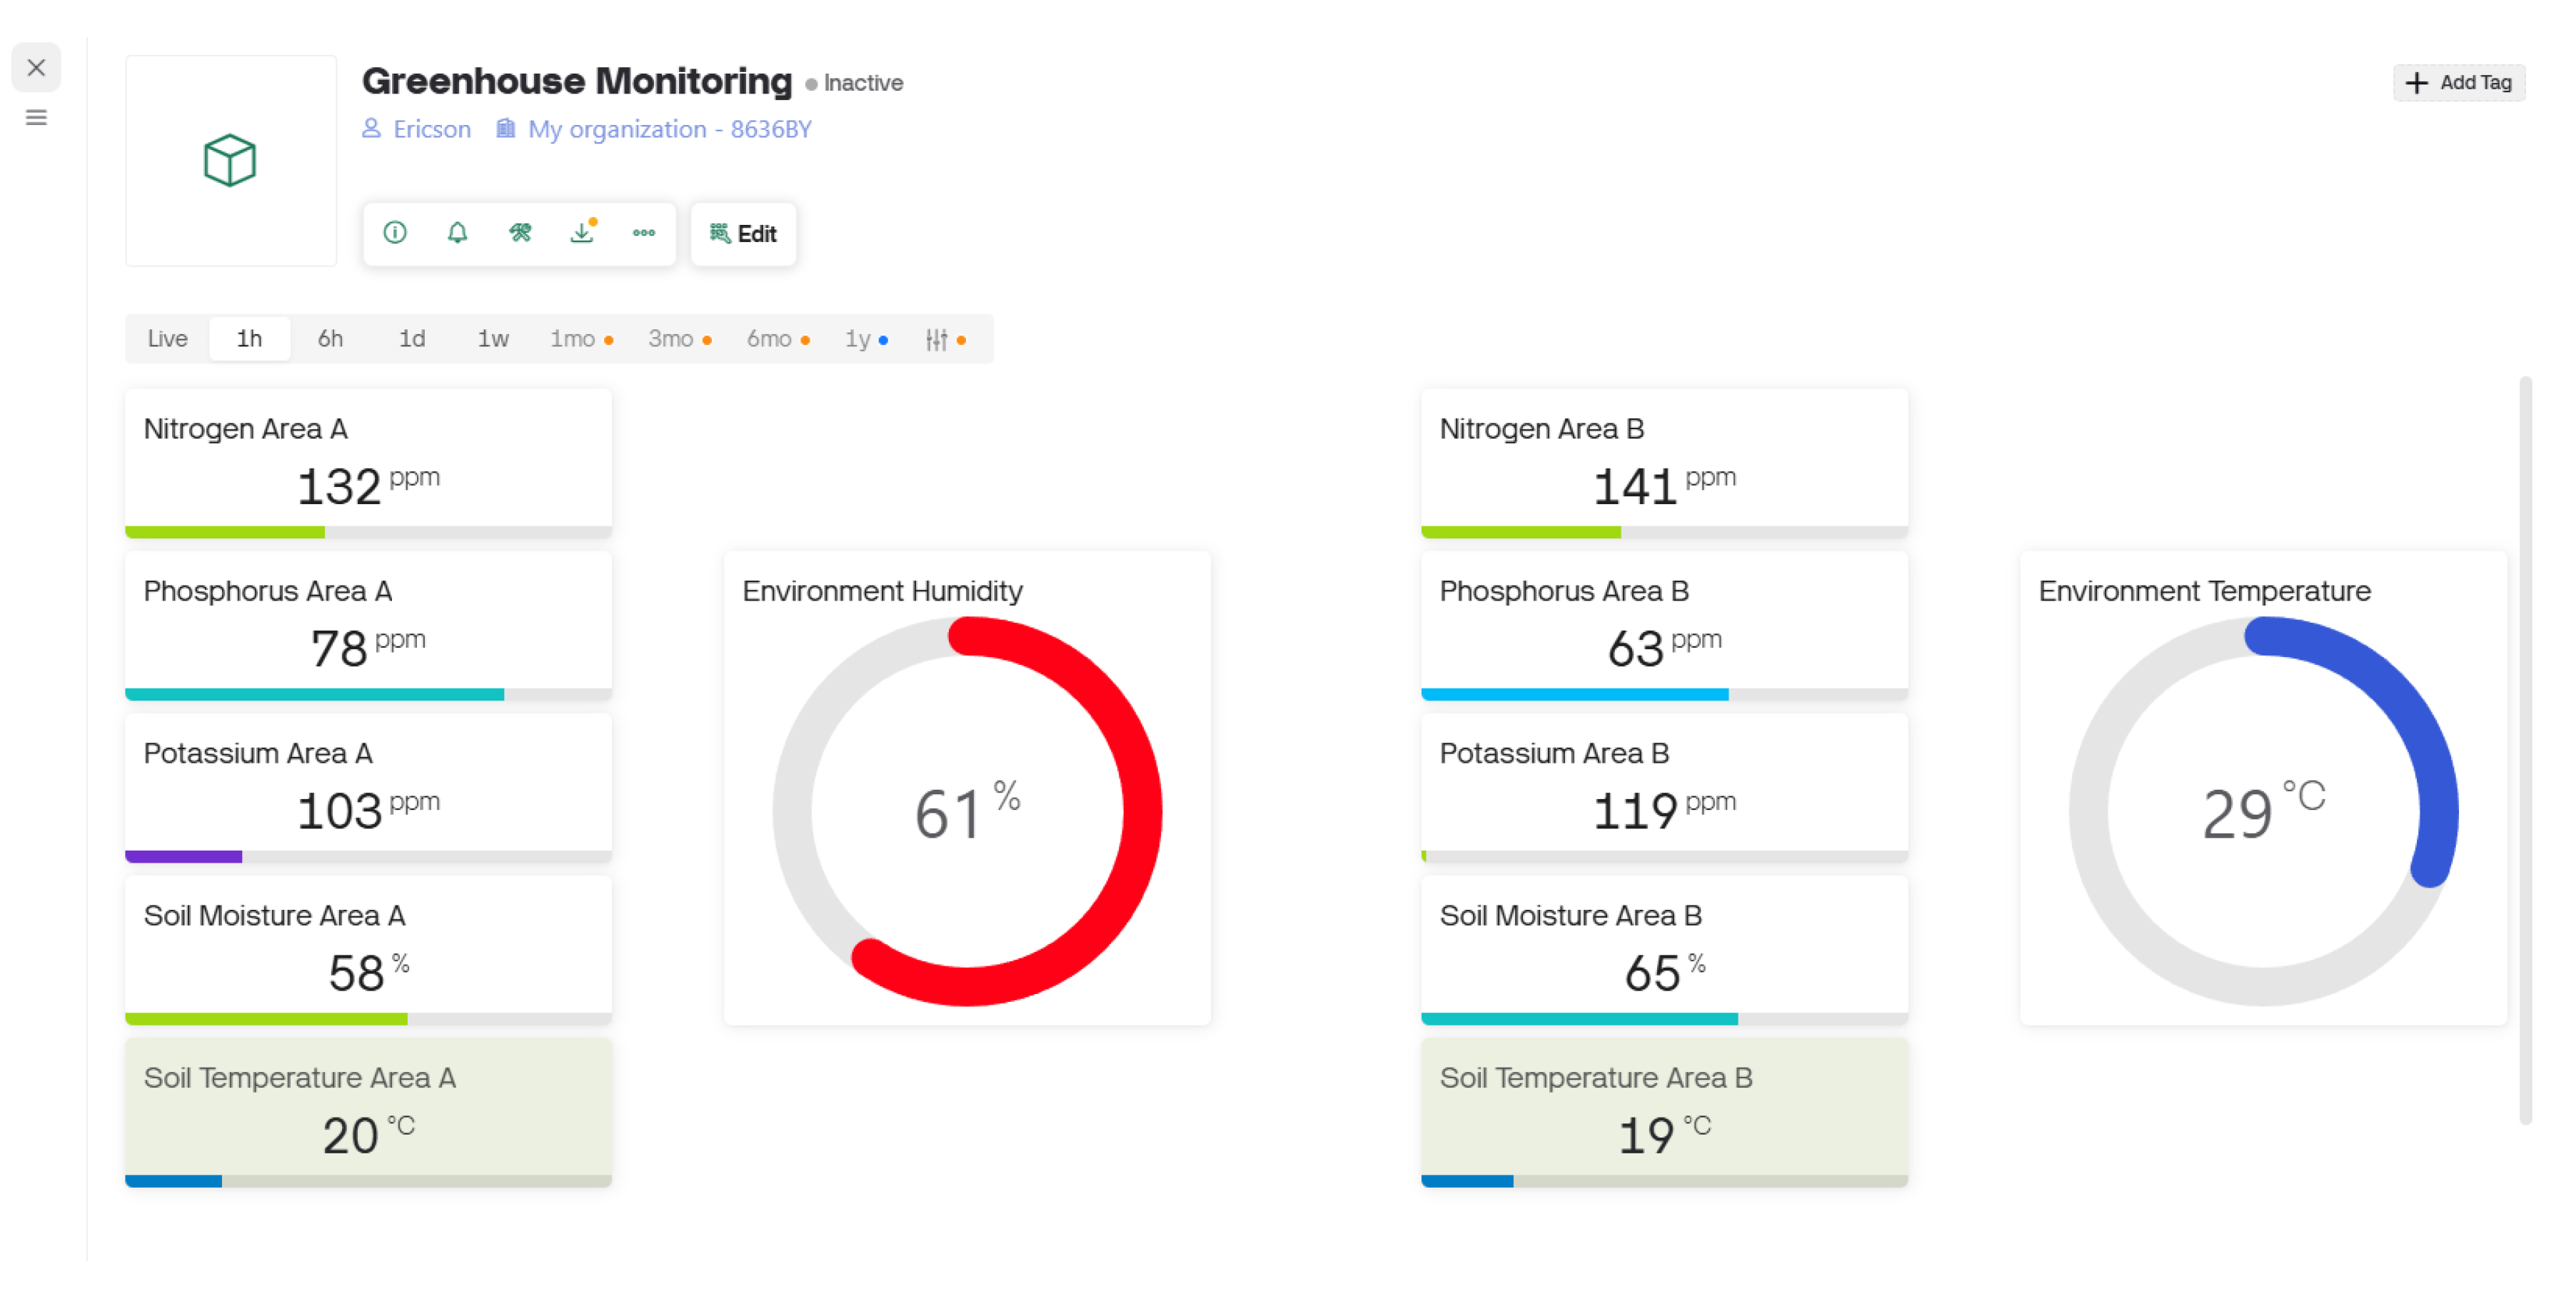Click the Nitrogen Area A progress bar
The height and width of the screenshot is (1304, 2576).
click(368, 532)
